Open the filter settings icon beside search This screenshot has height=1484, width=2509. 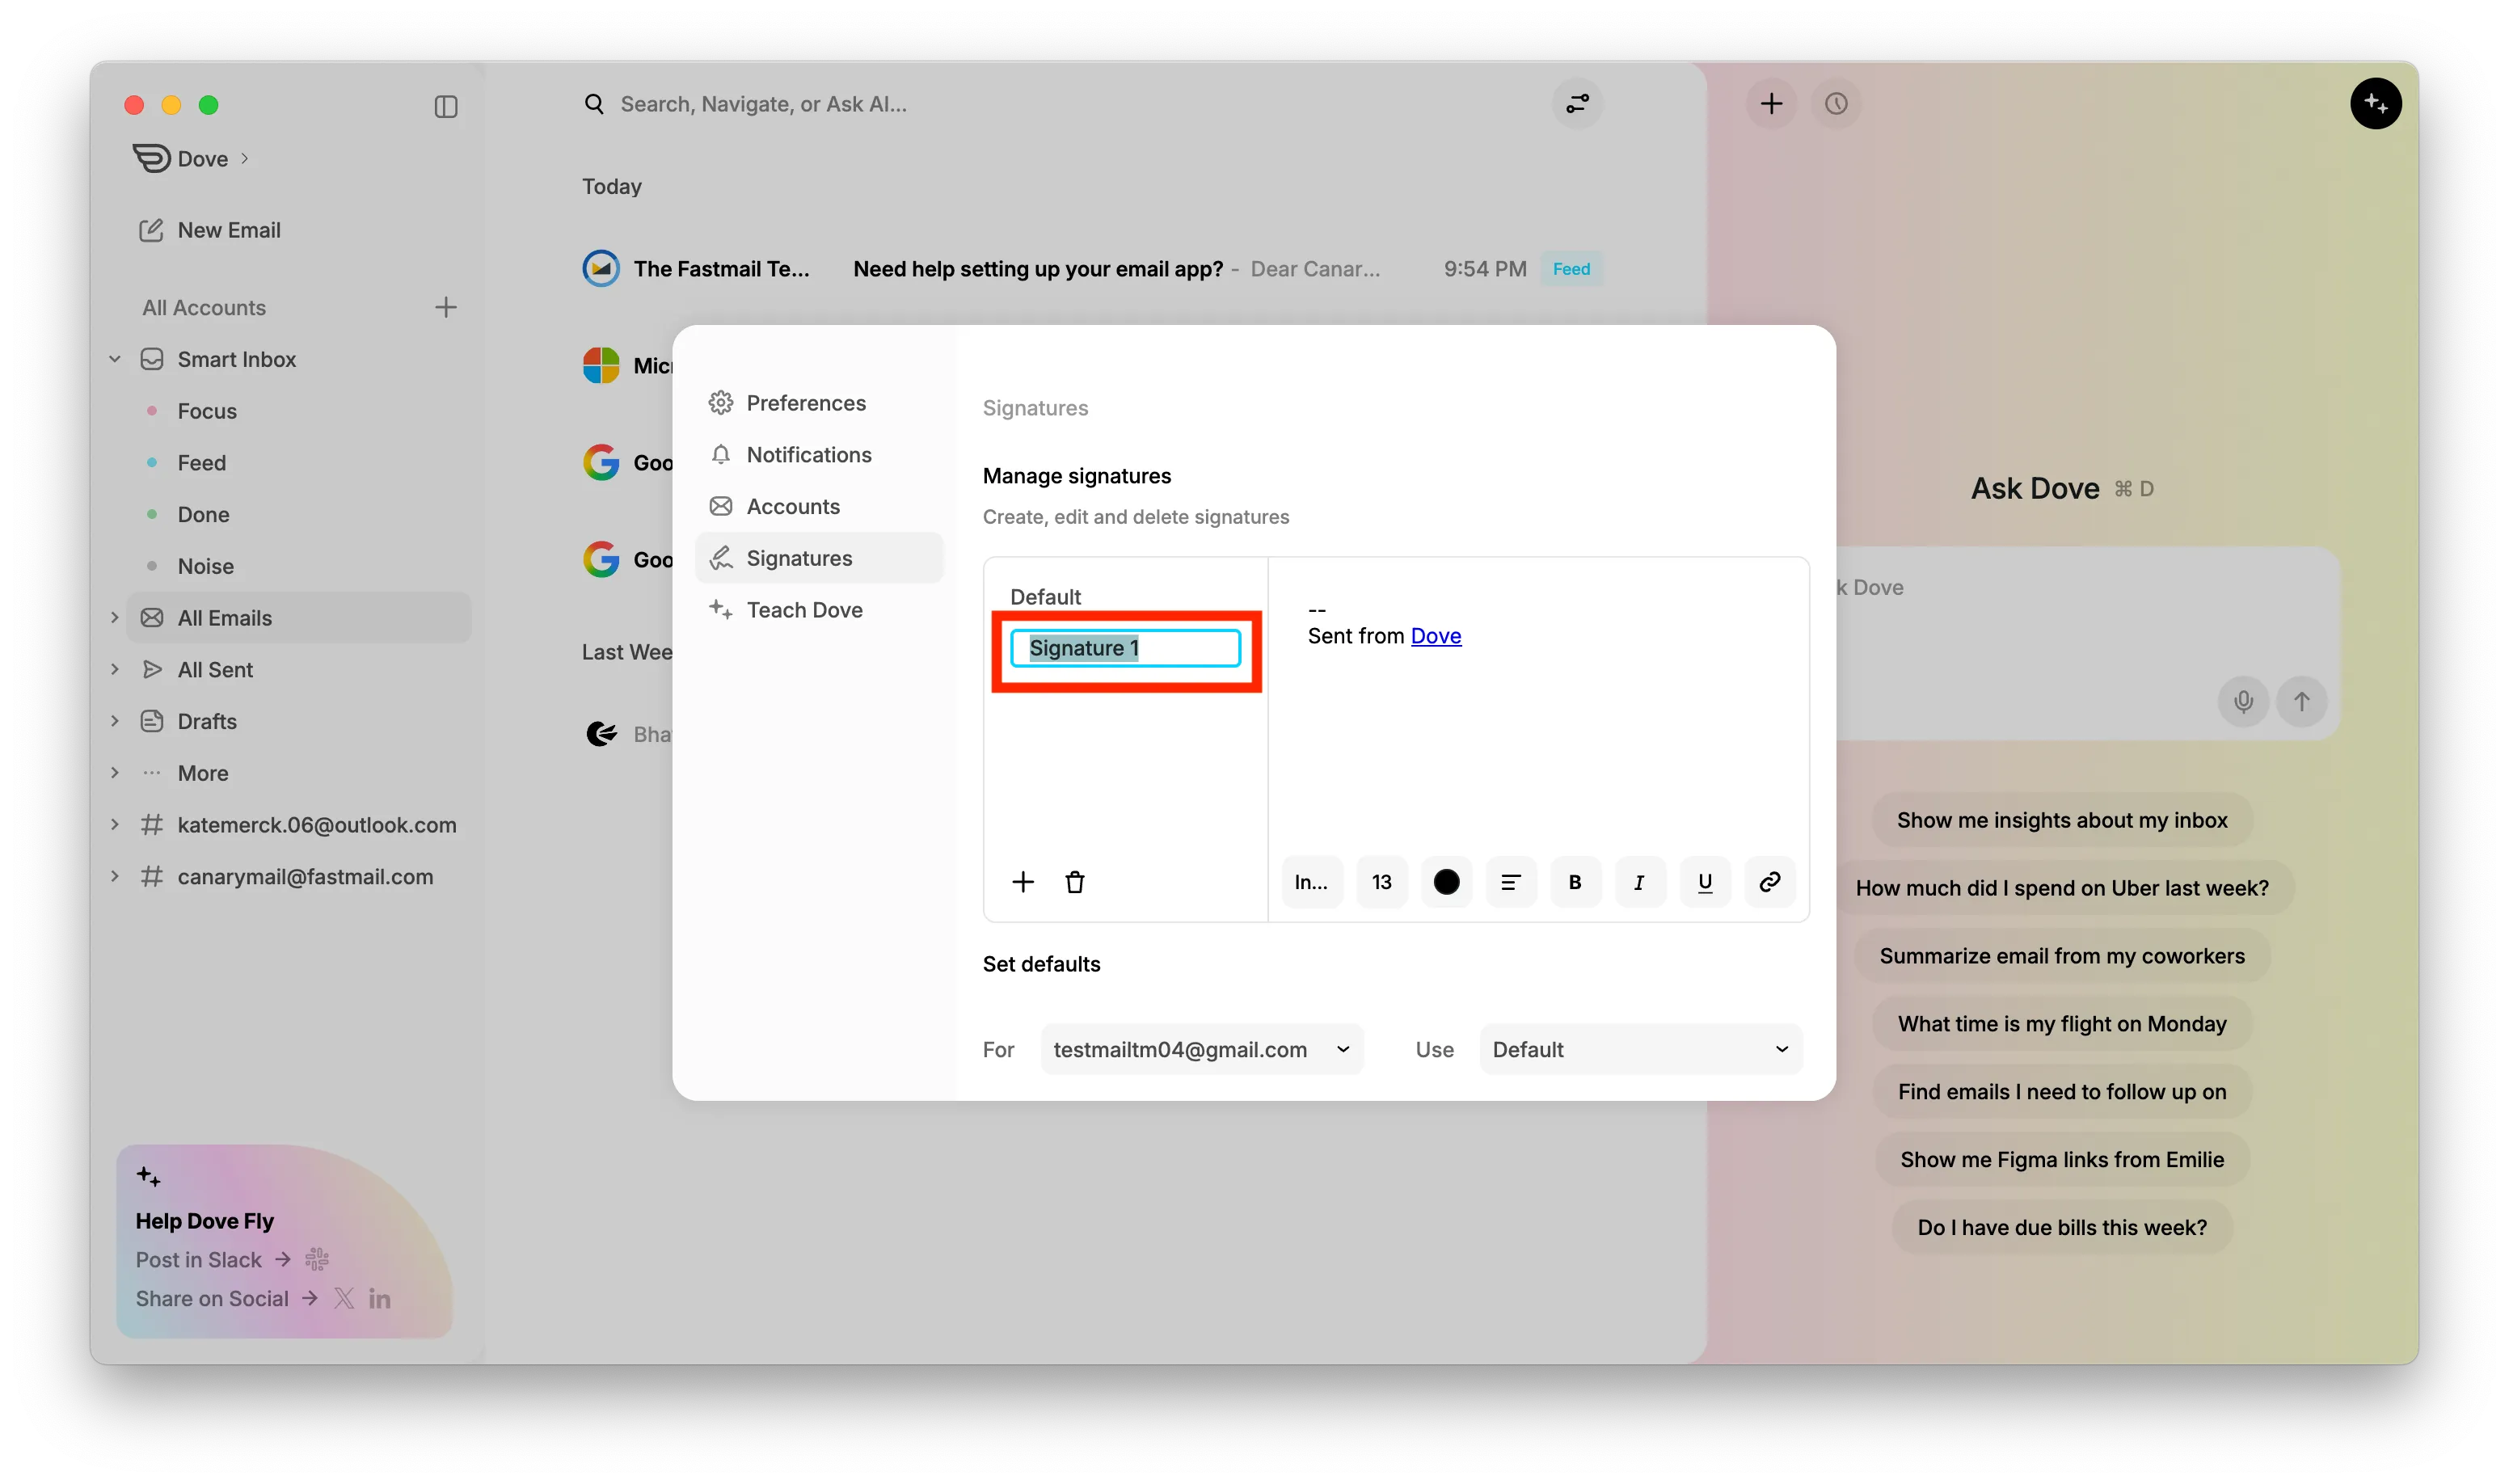(1577, 104)
